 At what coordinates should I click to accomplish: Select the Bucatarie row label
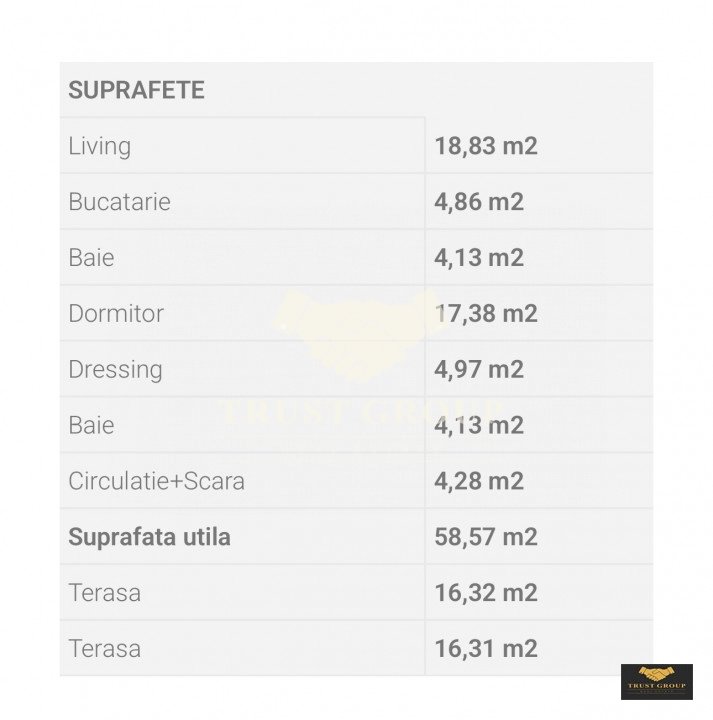pos(119,202)
